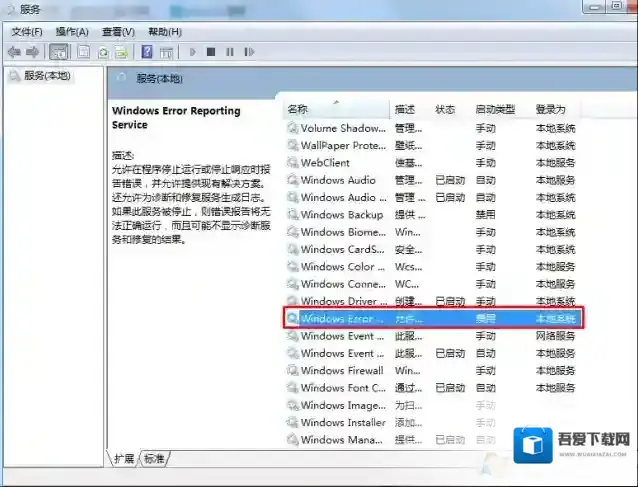Sort by the 启动类型 column header

(495, 109)
